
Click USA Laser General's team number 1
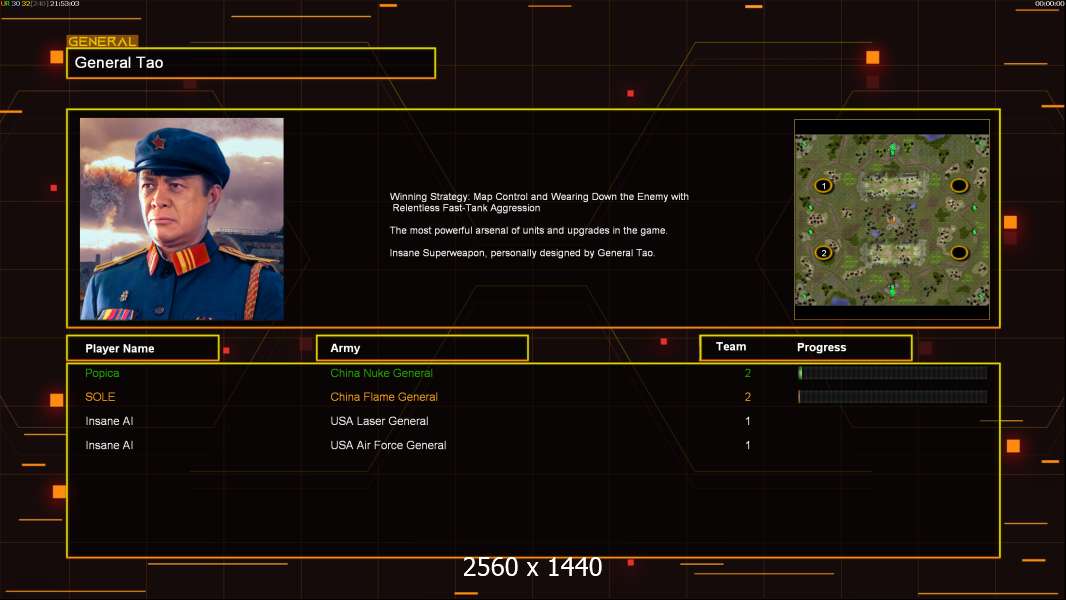click(x=748, y=421)
